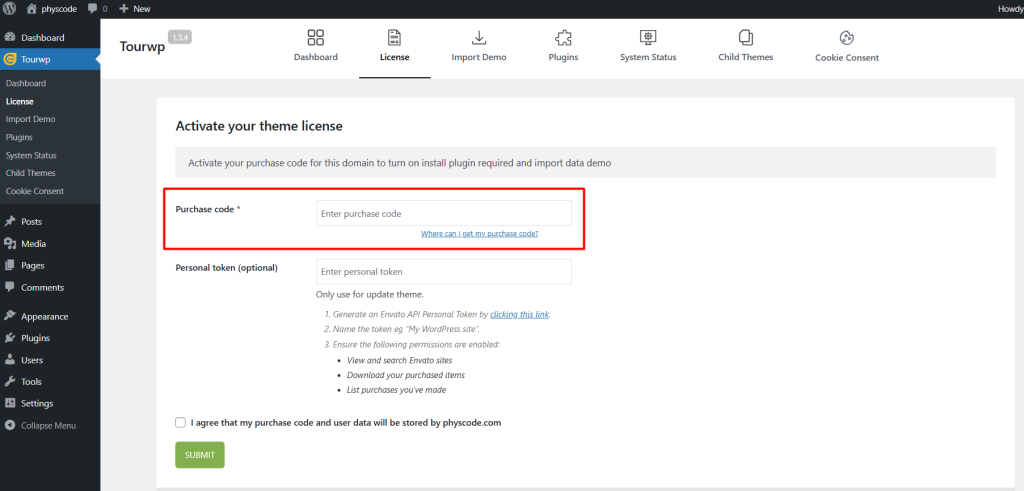The width and height of the screenshot is (1024, 491).
Task: Follow the 'clicking this link' Envato token link
Action: coord(520,314)
